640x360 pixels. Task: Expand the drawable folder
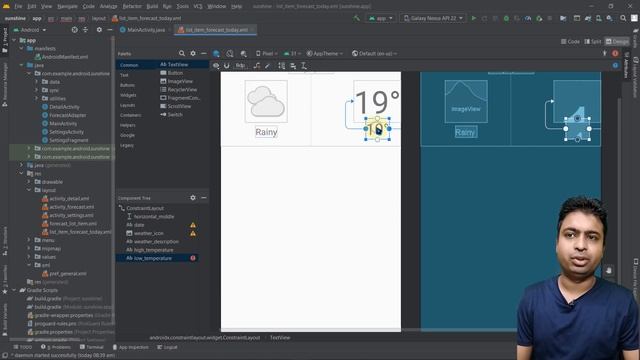(x=29, y=182)
